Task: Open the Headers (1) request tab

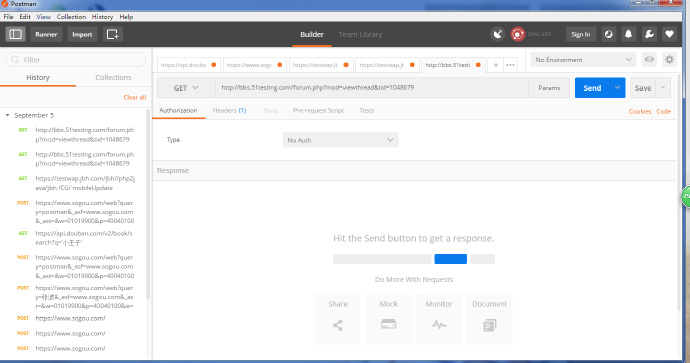Action: [229, 110]
